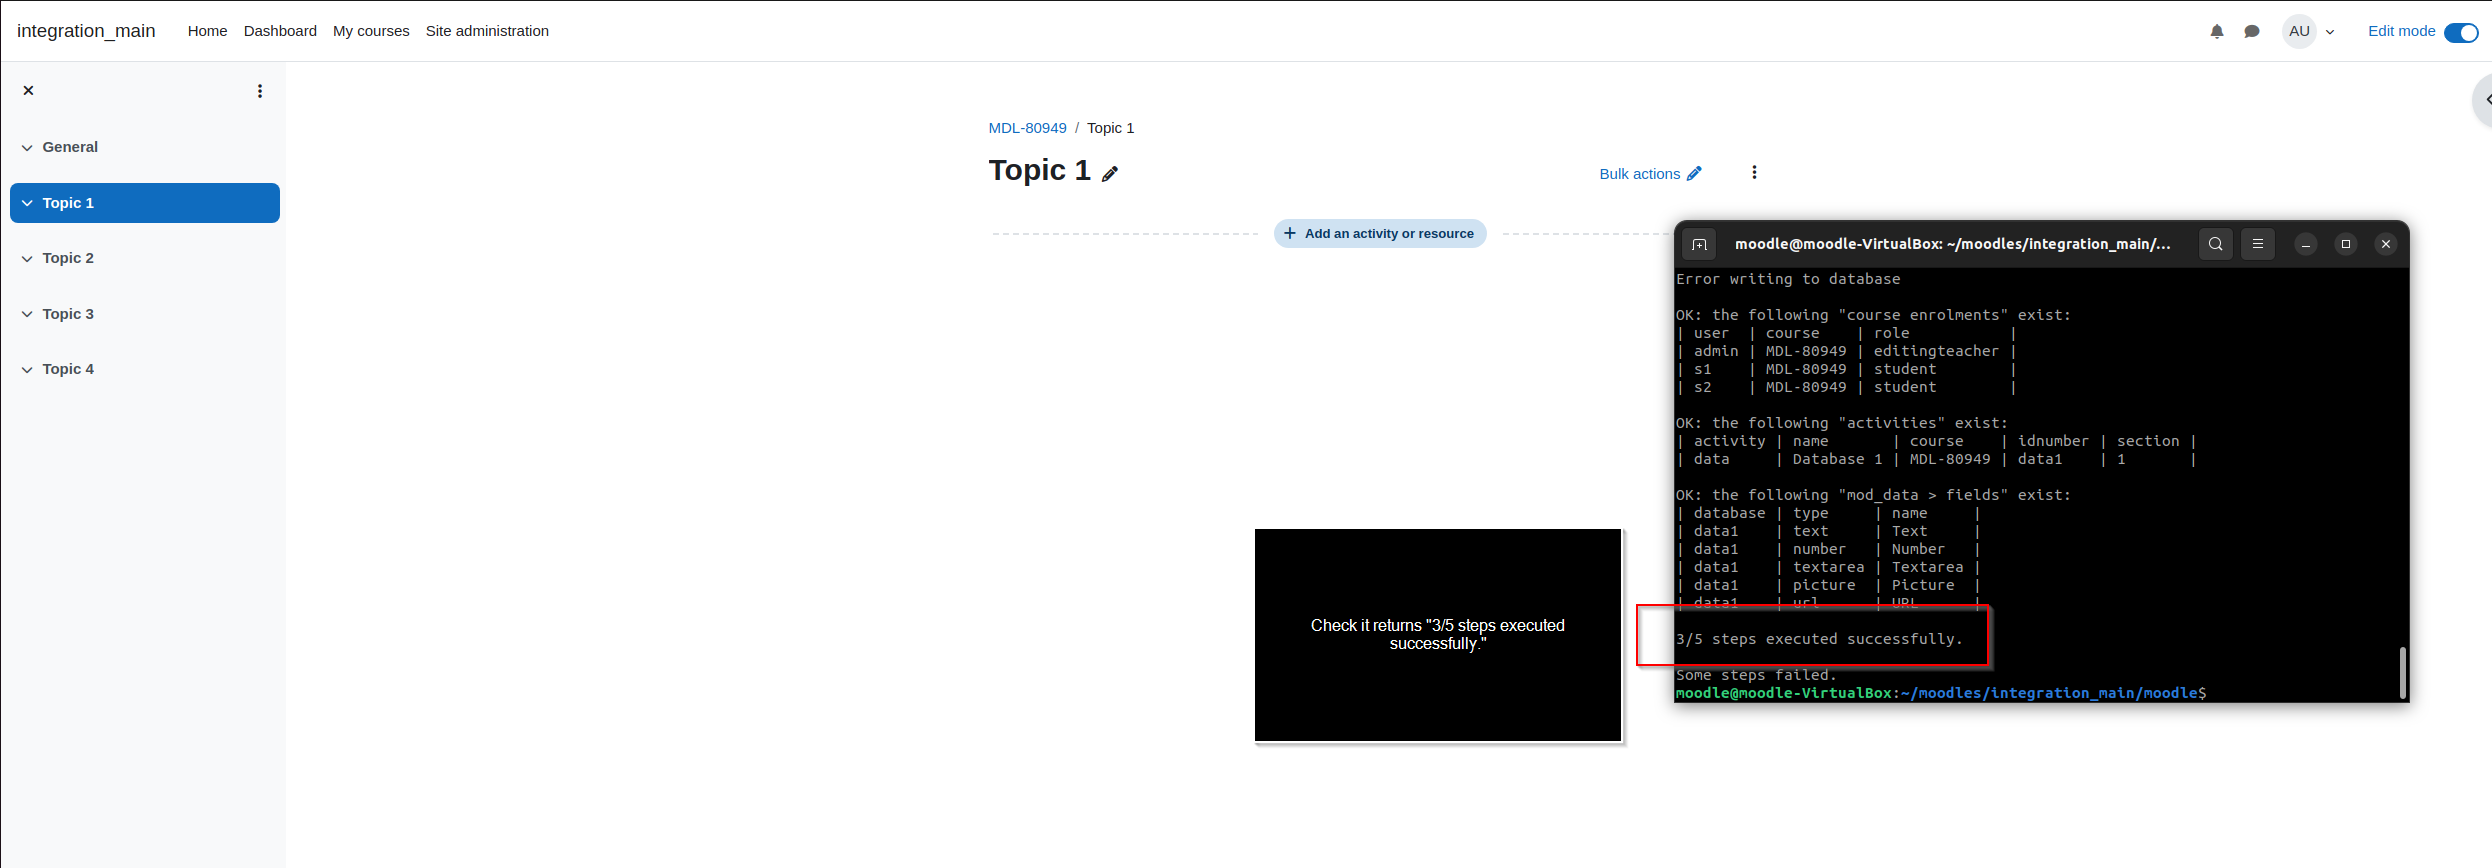The height and width of the screenshot is (868, 2492).
Task: Collapse the Topic 4 section chevron
Action: point(27,369)
